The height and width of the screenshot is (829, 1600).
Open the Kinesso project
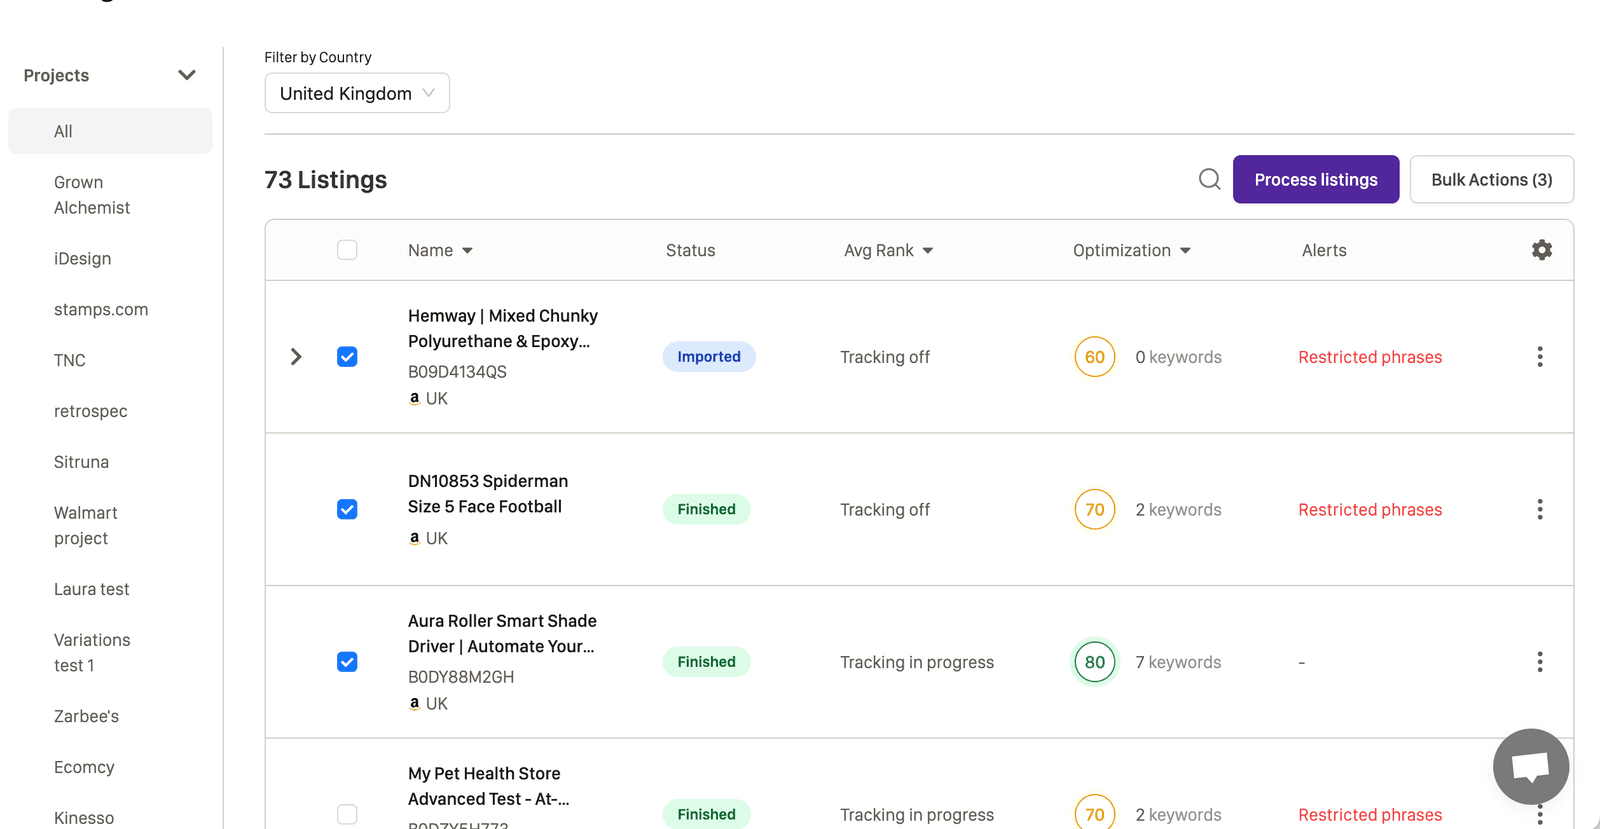(x=84, y=817)
